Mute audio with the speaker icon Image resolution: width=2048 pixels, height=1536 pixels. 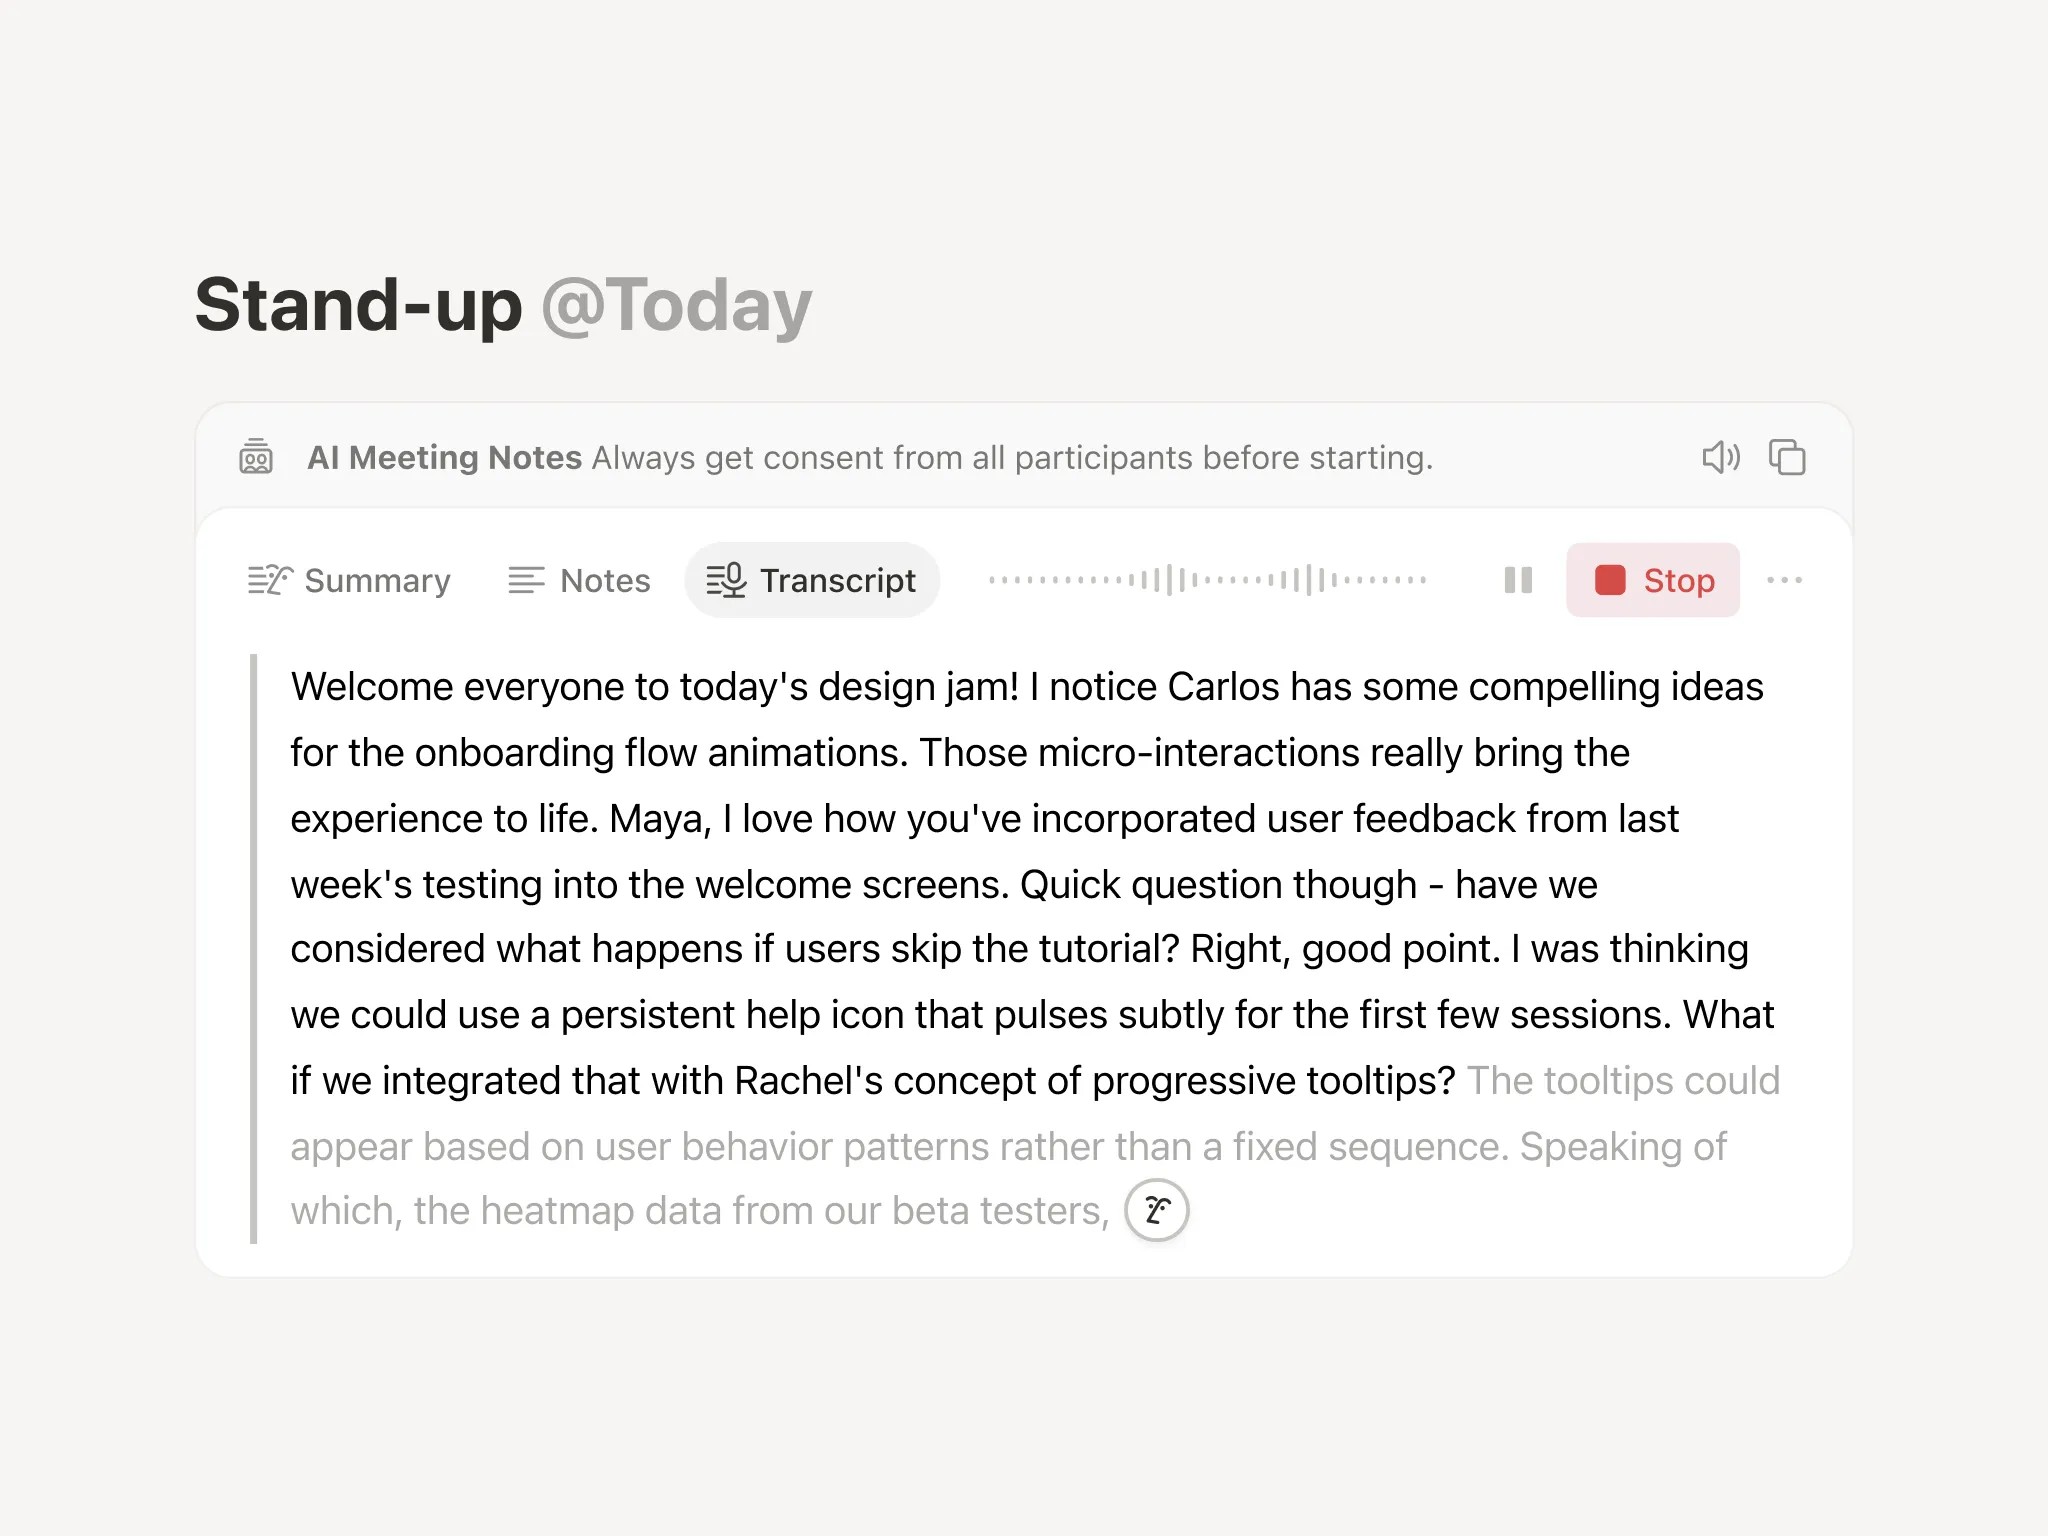coord(1721,457)
